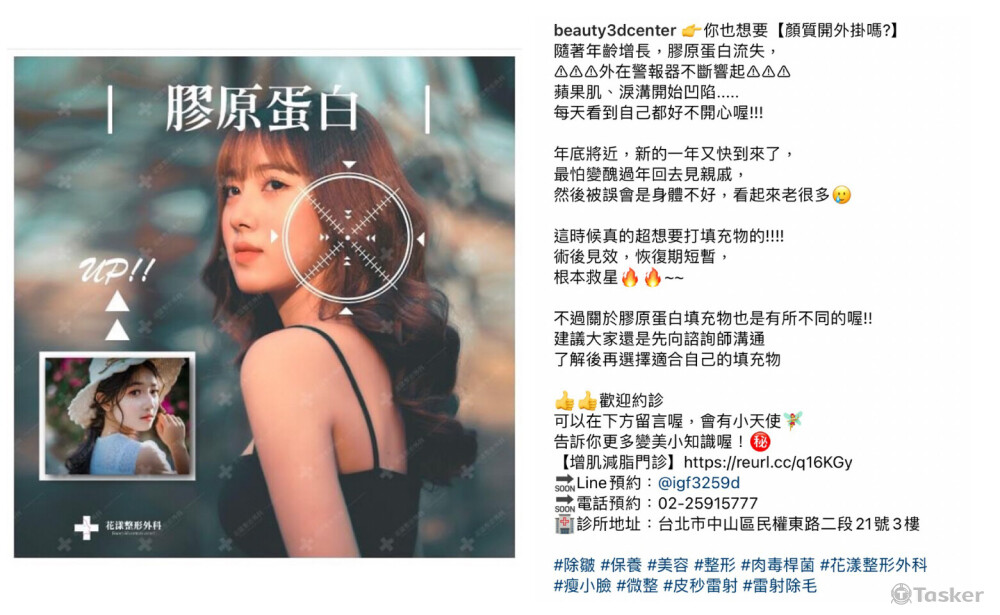The height and width of the screenshot is (615, 1000).
Task: Open the #雷射除毛 hashtag
Action: coord(779,586)
